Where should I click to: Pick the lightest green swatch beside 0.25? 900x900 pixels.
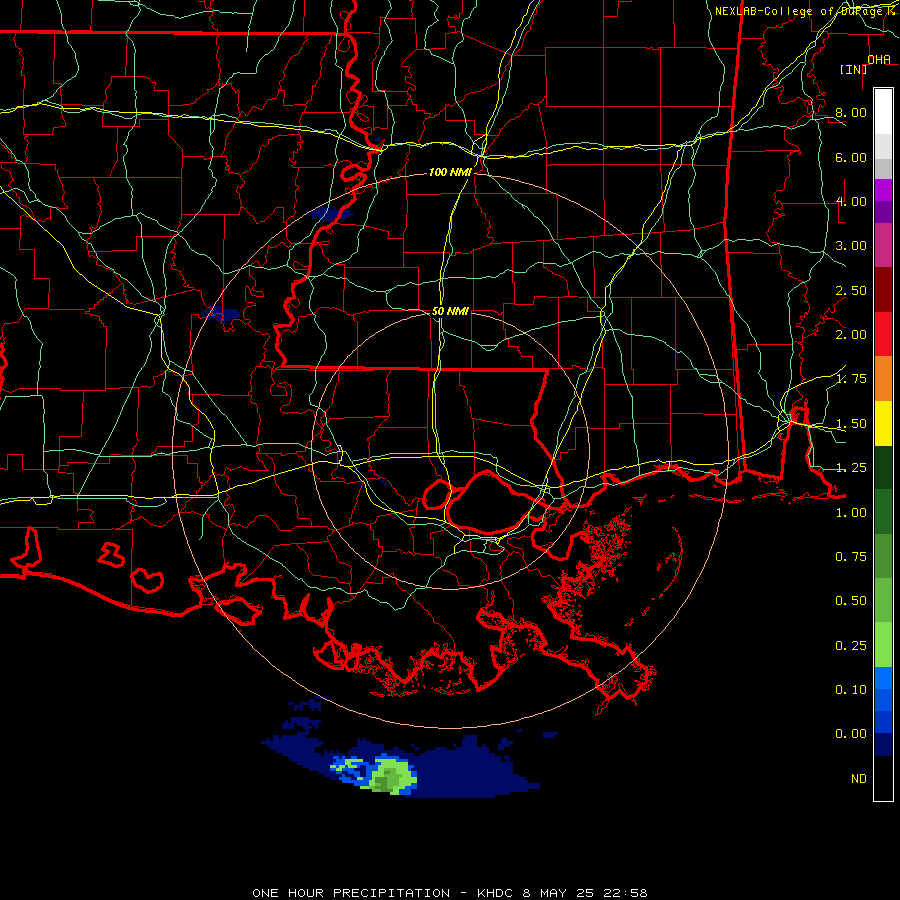pos(883,645)
